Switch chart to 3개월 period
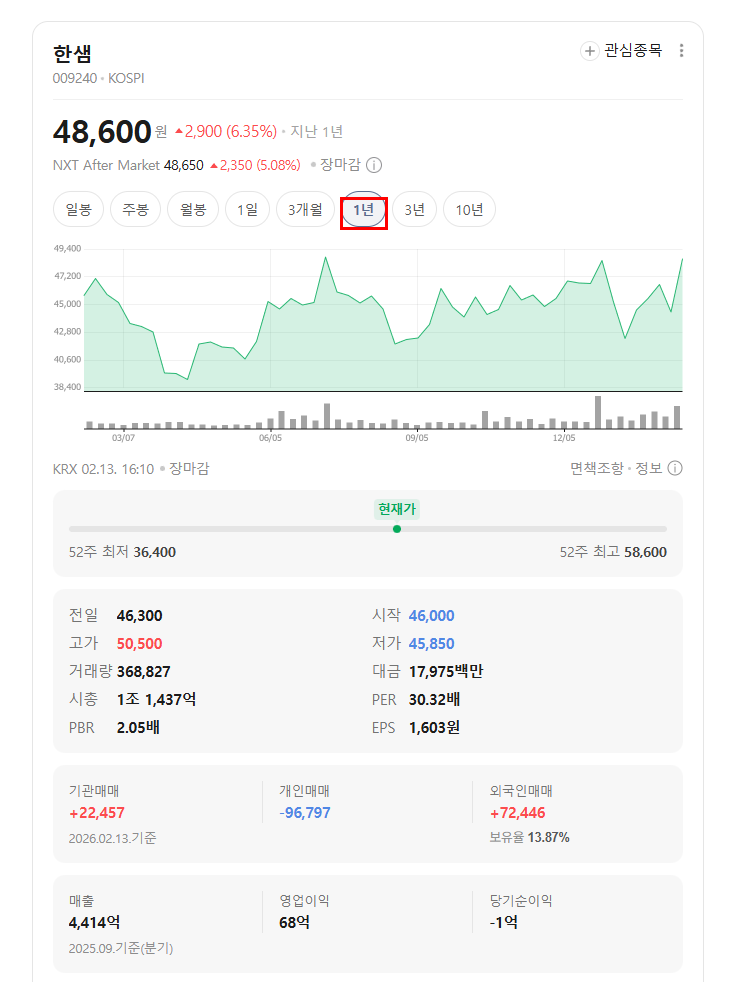The width and height of the screenshot is (739, 982). click(305, 210)
